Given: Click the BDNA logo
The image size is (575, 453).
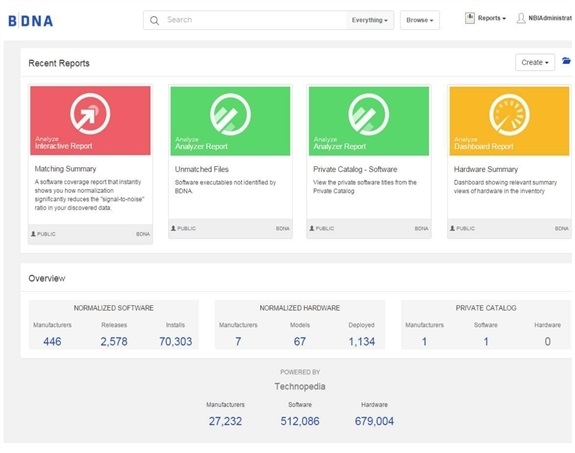Looking at the screenshot, I should pos(31,21).
